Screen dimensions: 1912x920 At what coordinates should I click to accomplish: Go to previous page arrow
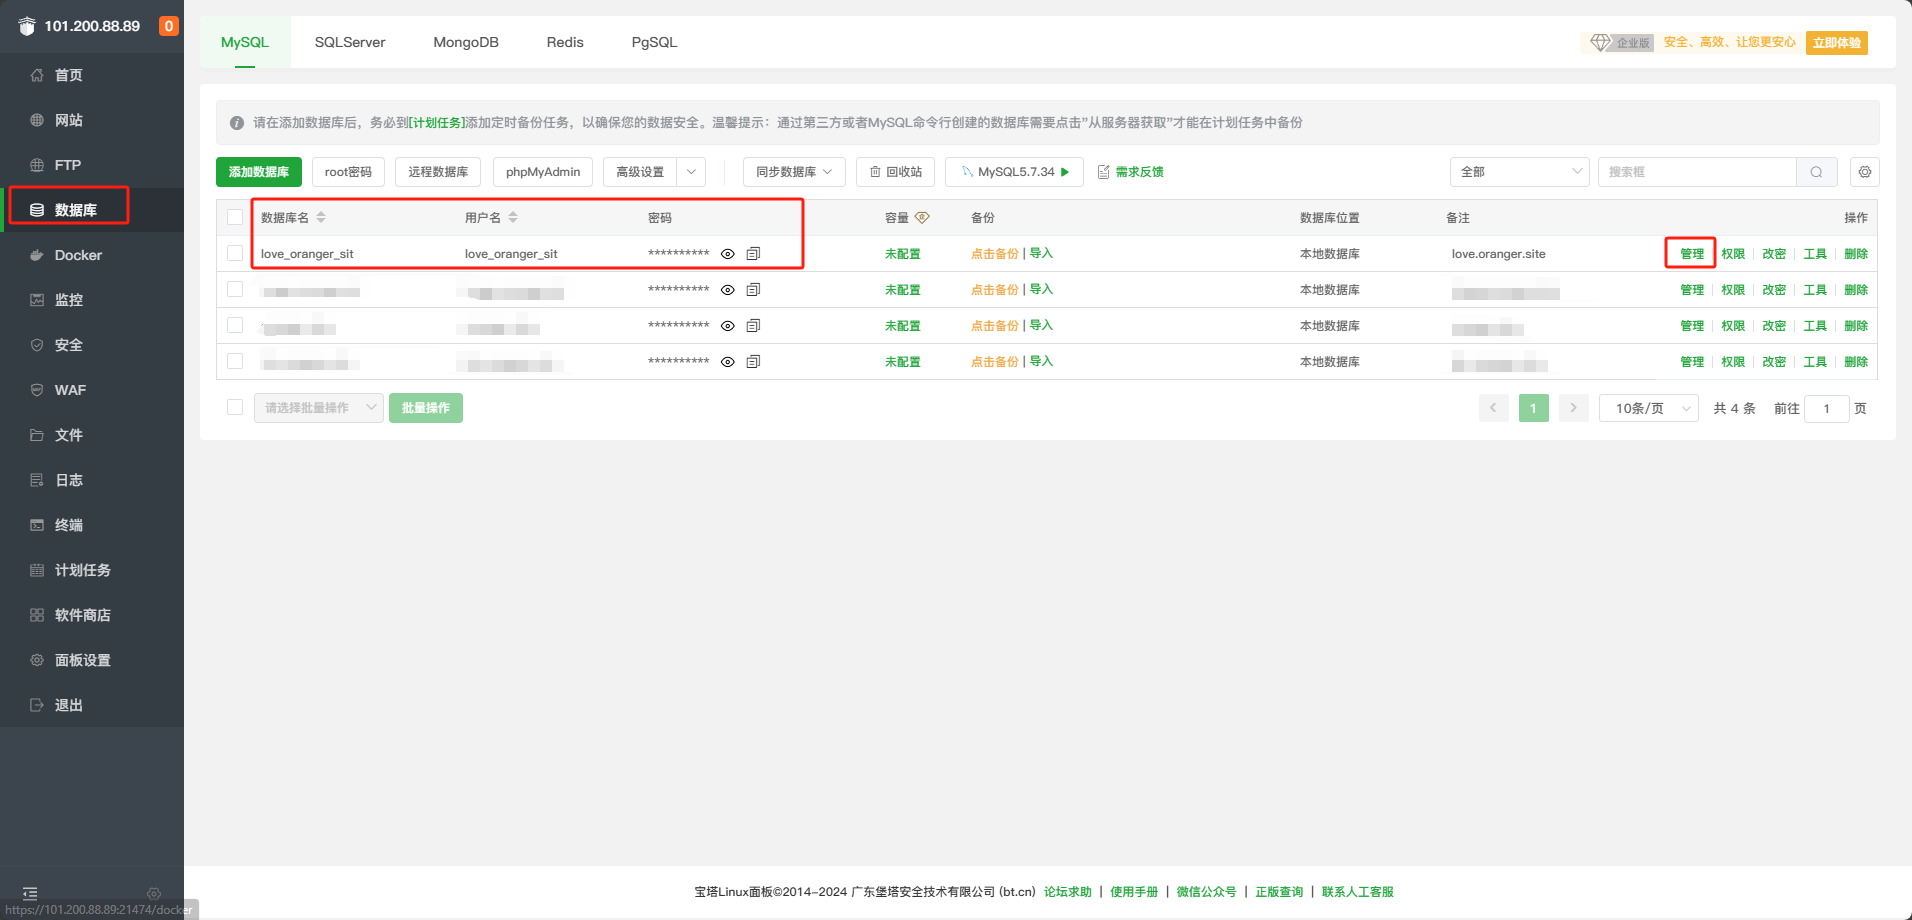1493,408
